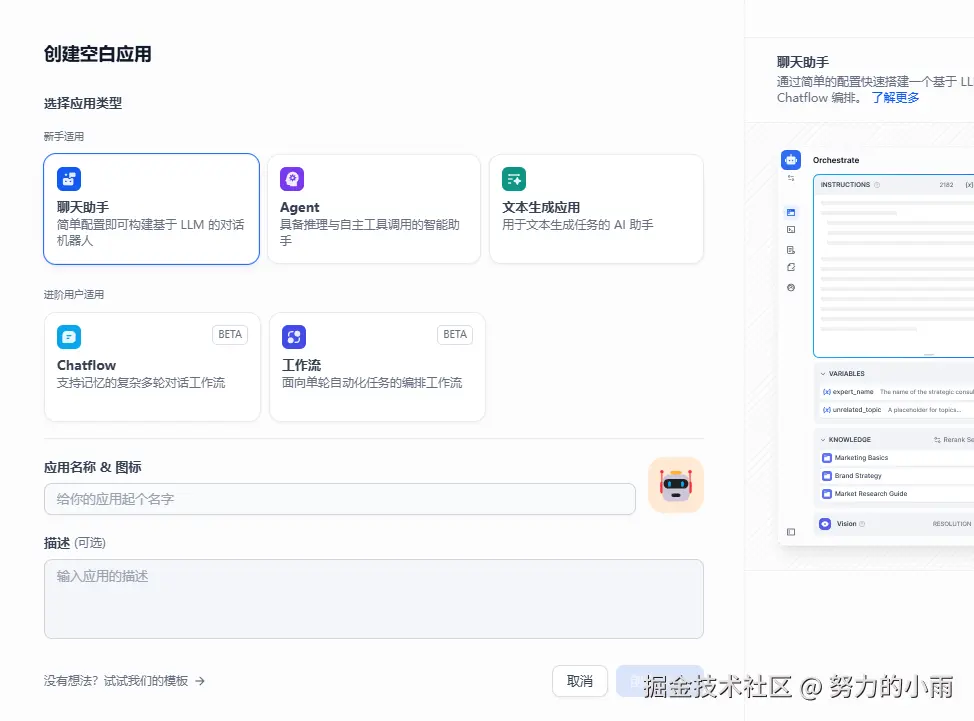This screenshot has height=721, width=974.
Task: Click the INSTRUCTIONS label in preview
Action: 845,185
